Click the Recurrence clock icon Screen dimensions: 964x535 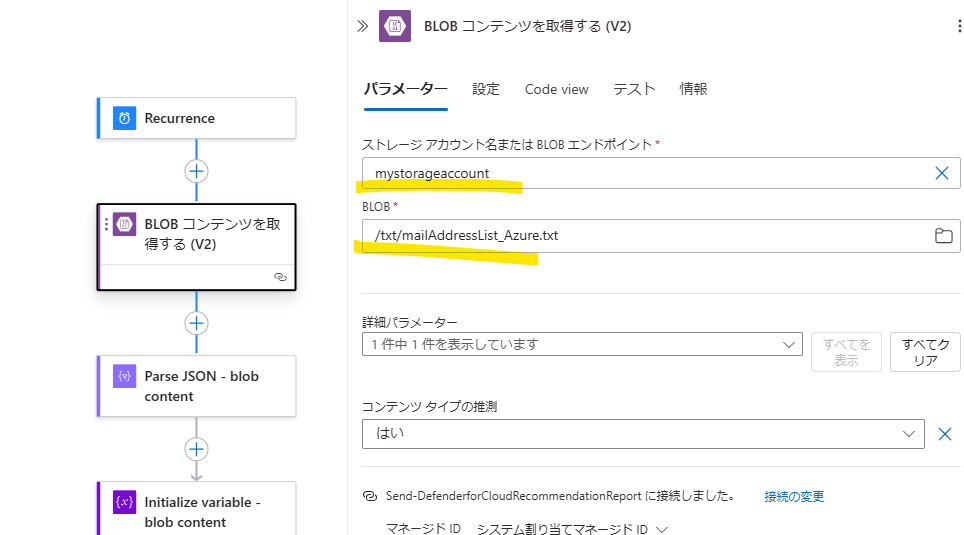pos(124,118)
